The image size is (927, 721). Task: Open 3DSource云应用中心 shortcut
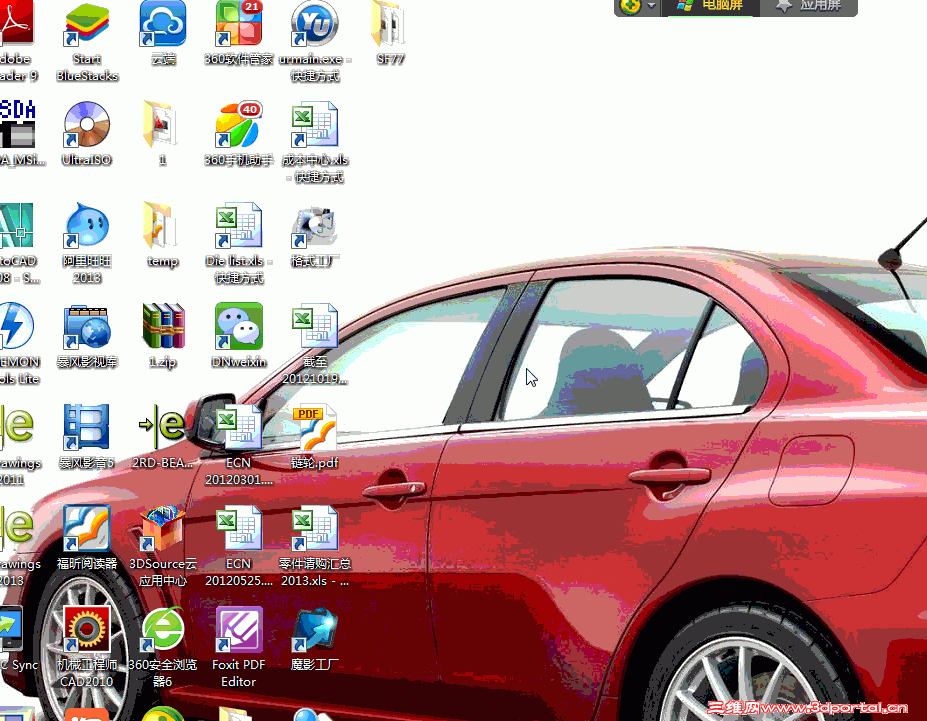tap(163, 528)
